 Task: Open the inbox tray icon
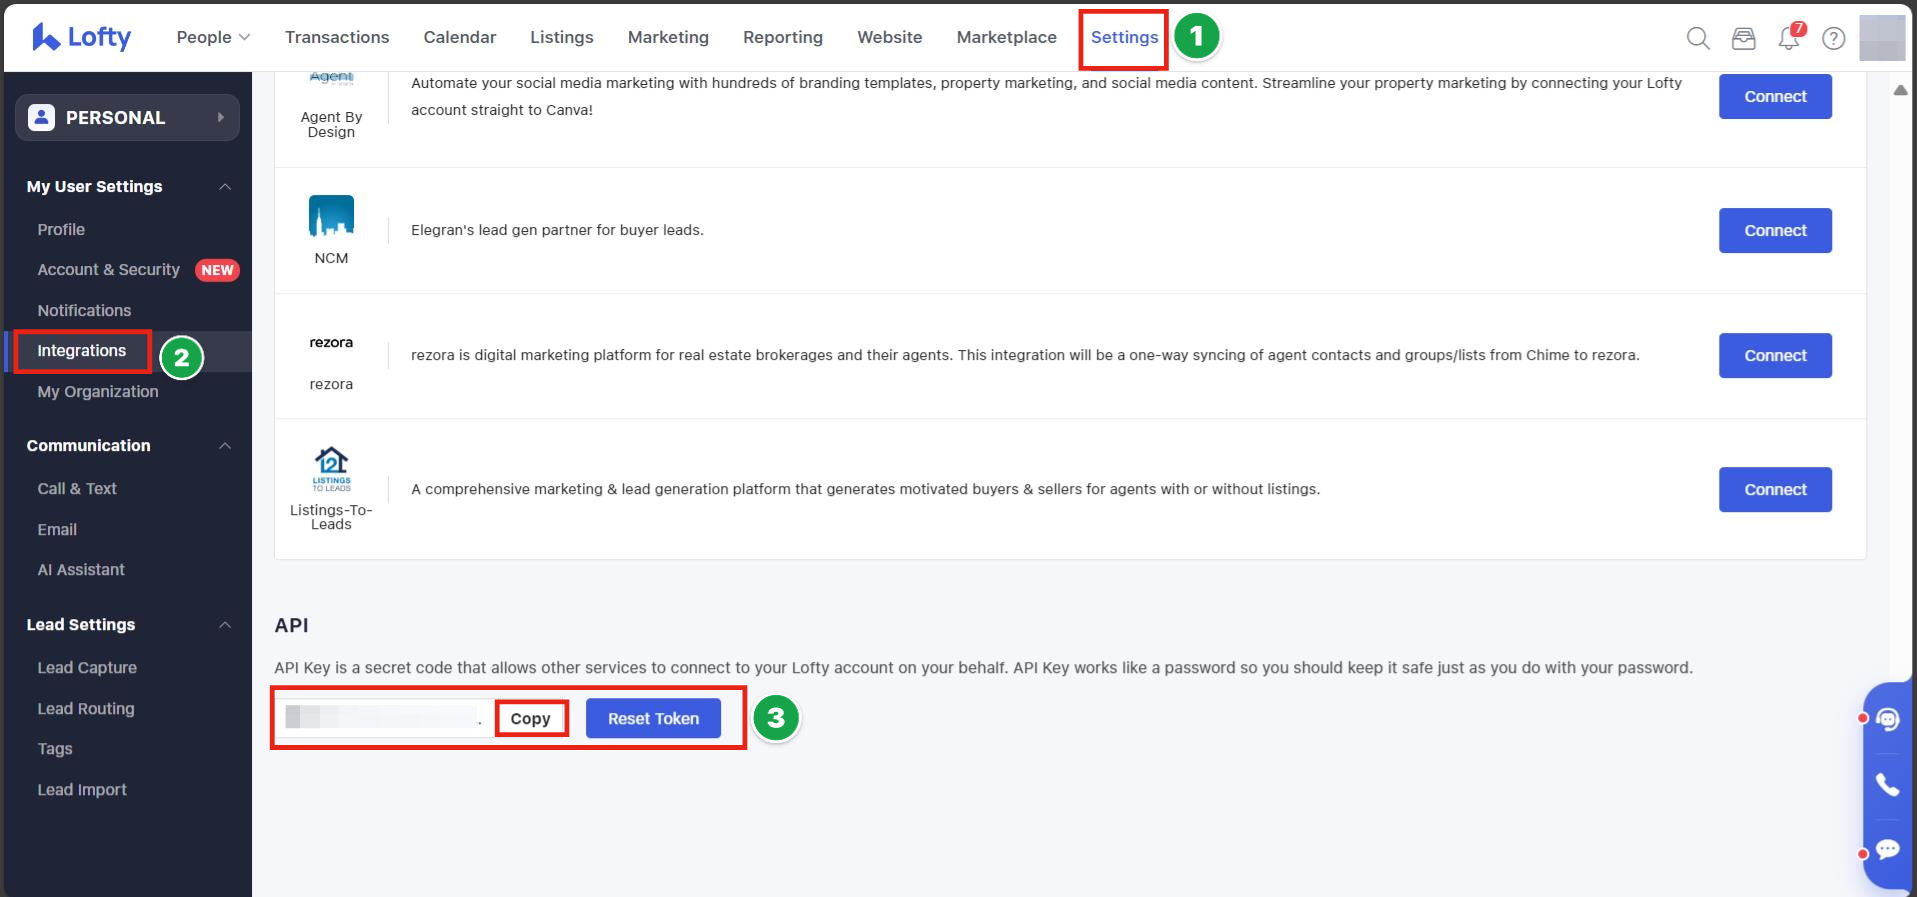click(x=1743, y=38)
